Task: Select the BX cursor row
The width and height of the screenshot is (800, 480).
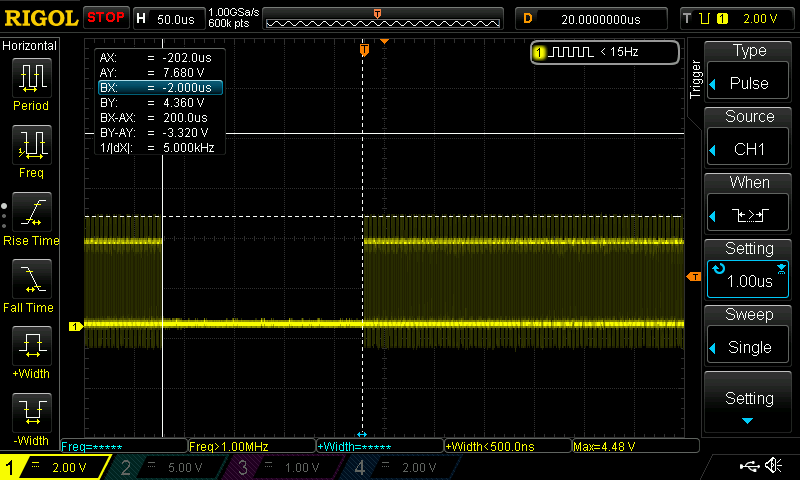Action: [x=160, y=88]
